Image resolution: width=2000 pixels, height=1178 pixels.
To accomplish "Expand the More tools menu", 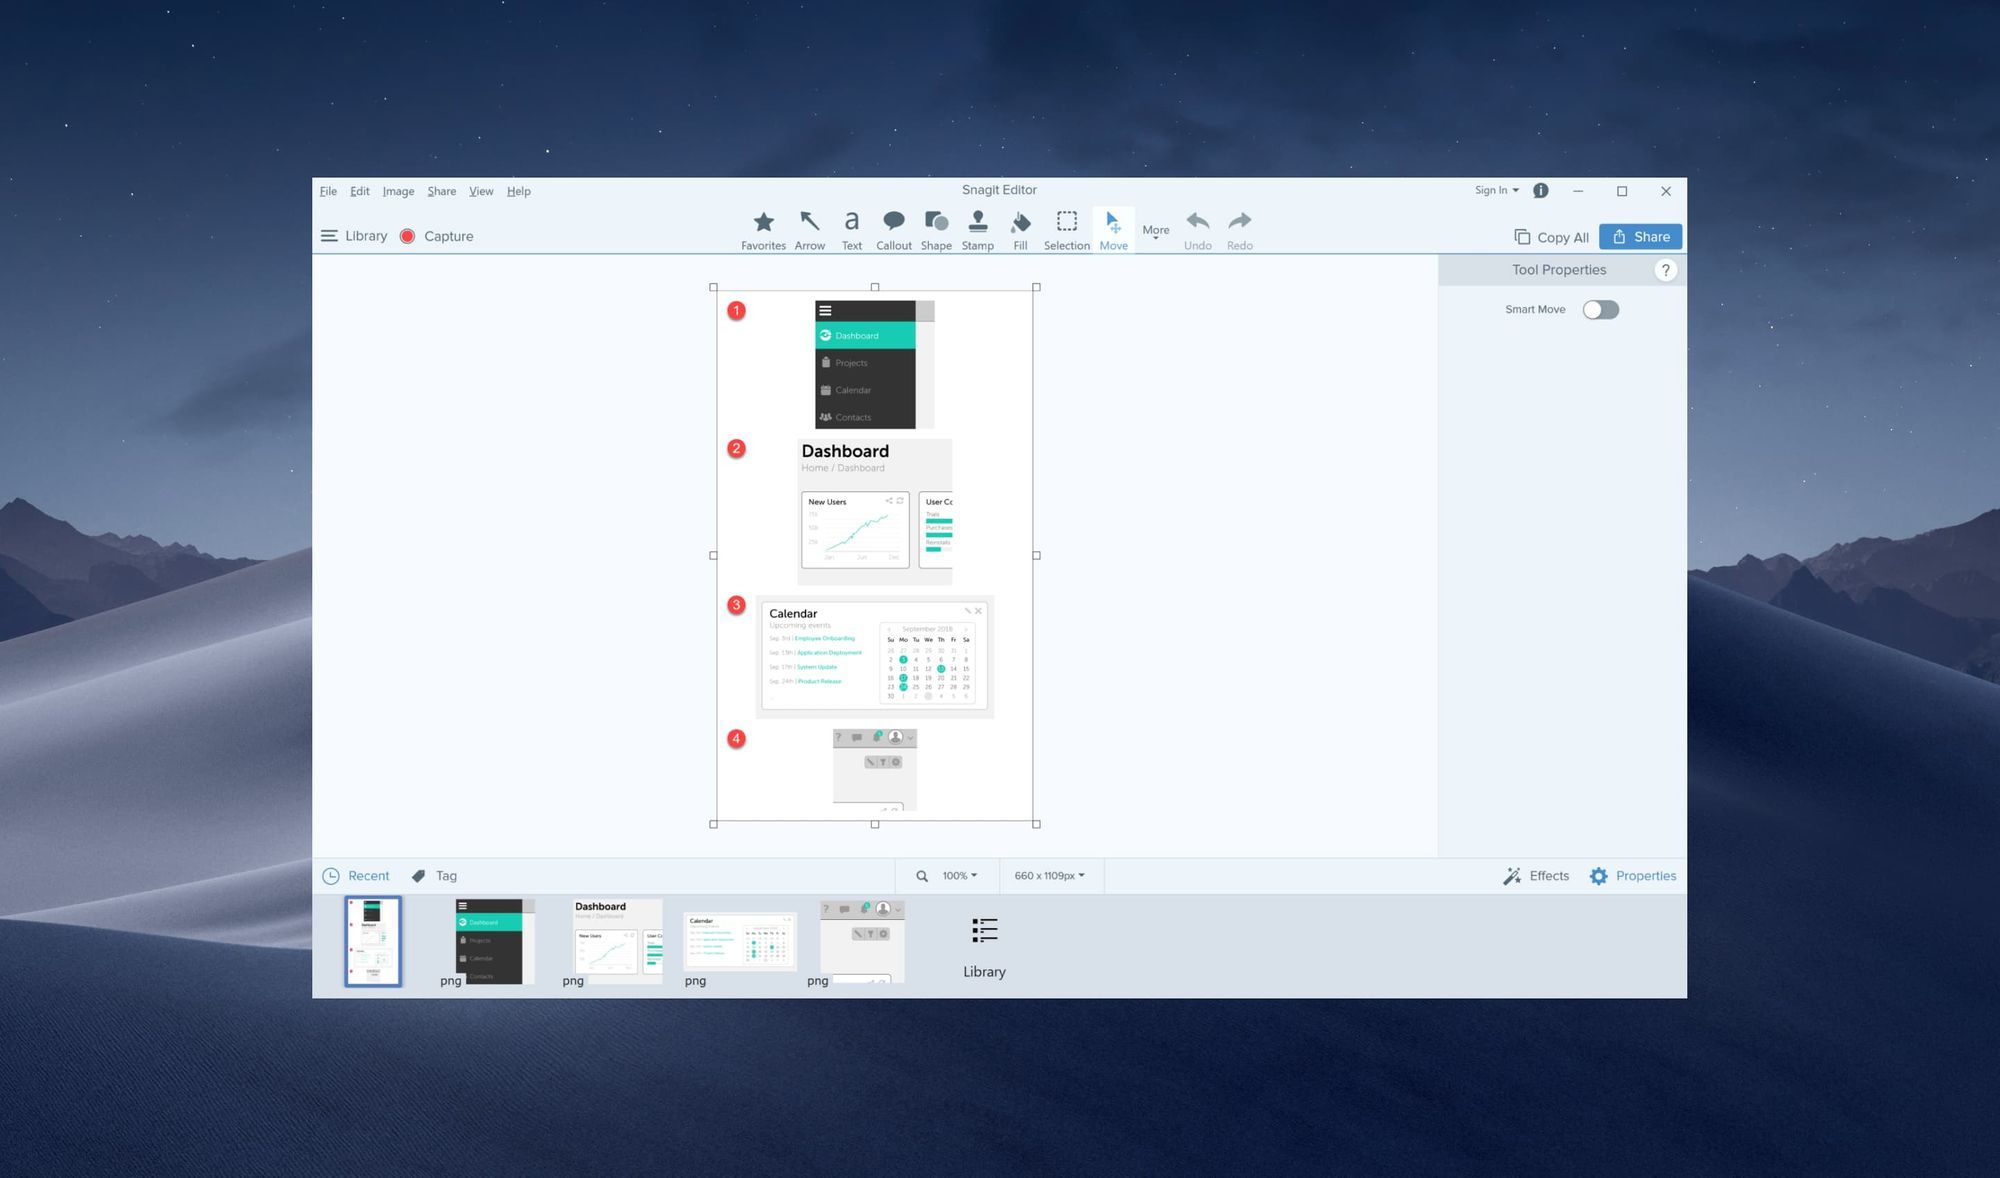I will (x=1154, y=231).
